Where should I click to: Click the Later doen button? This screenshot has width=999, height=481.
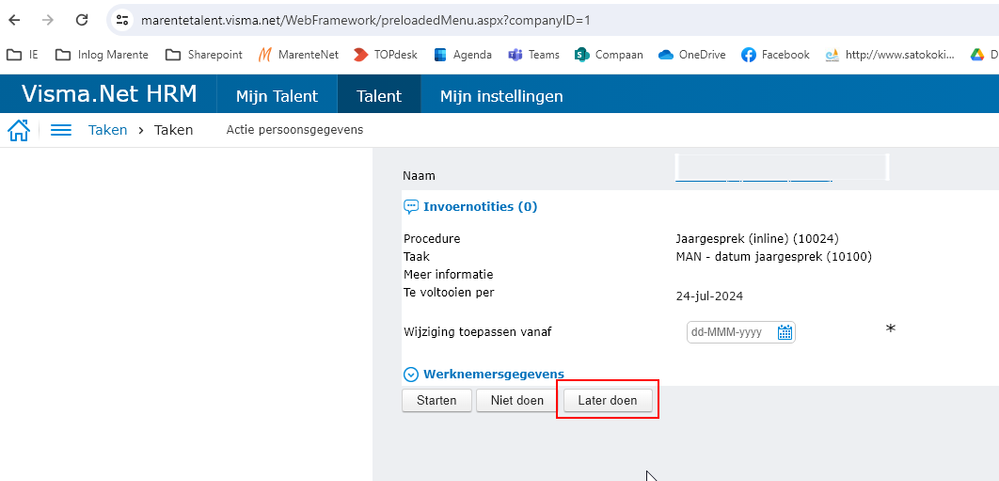[x=607, y=400]
